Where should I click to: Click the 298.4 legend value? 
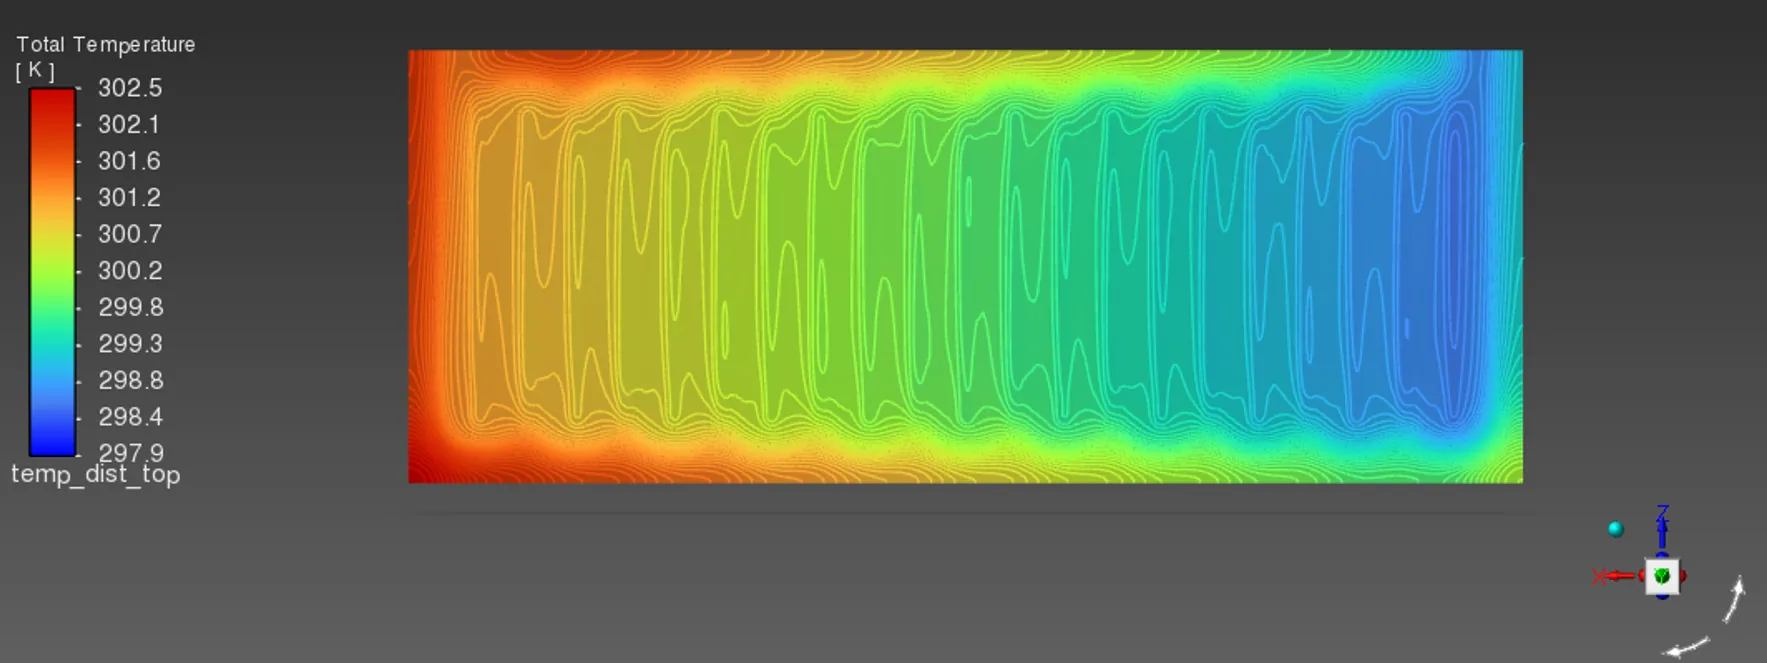click(131, 416)
